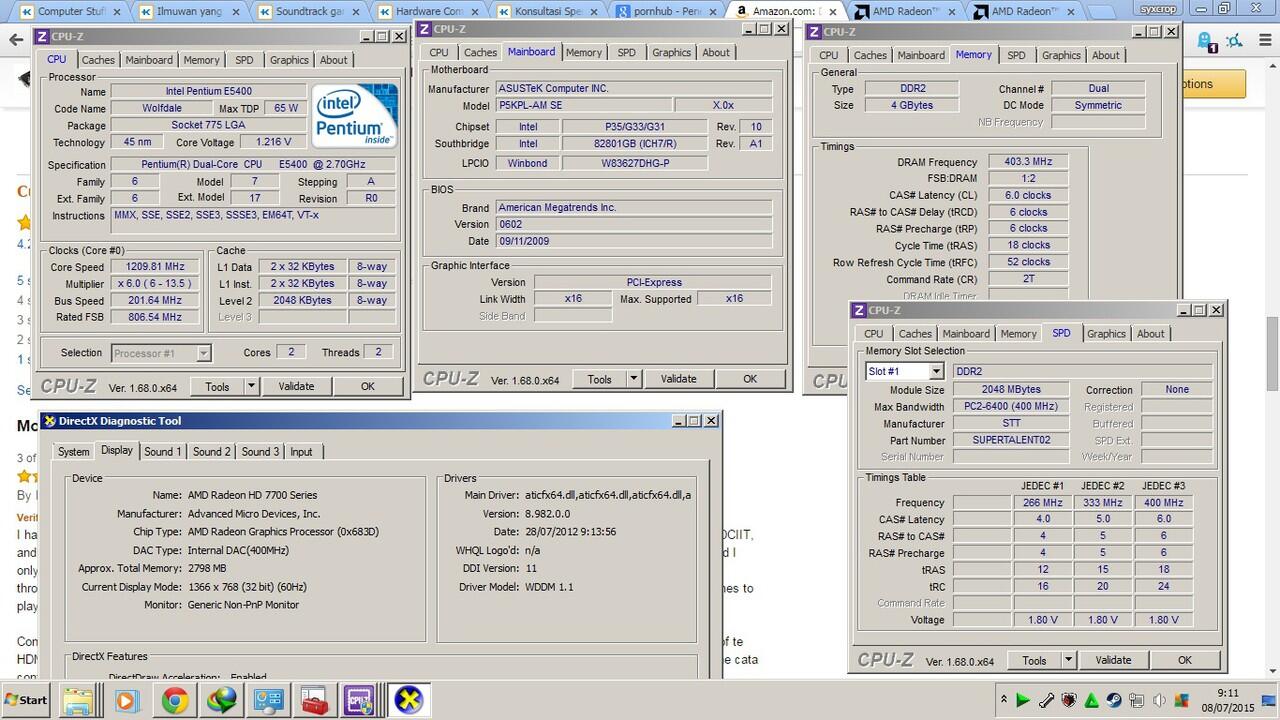
Task: Click the Steam tray icon
Action: (x=1114, y=700)
